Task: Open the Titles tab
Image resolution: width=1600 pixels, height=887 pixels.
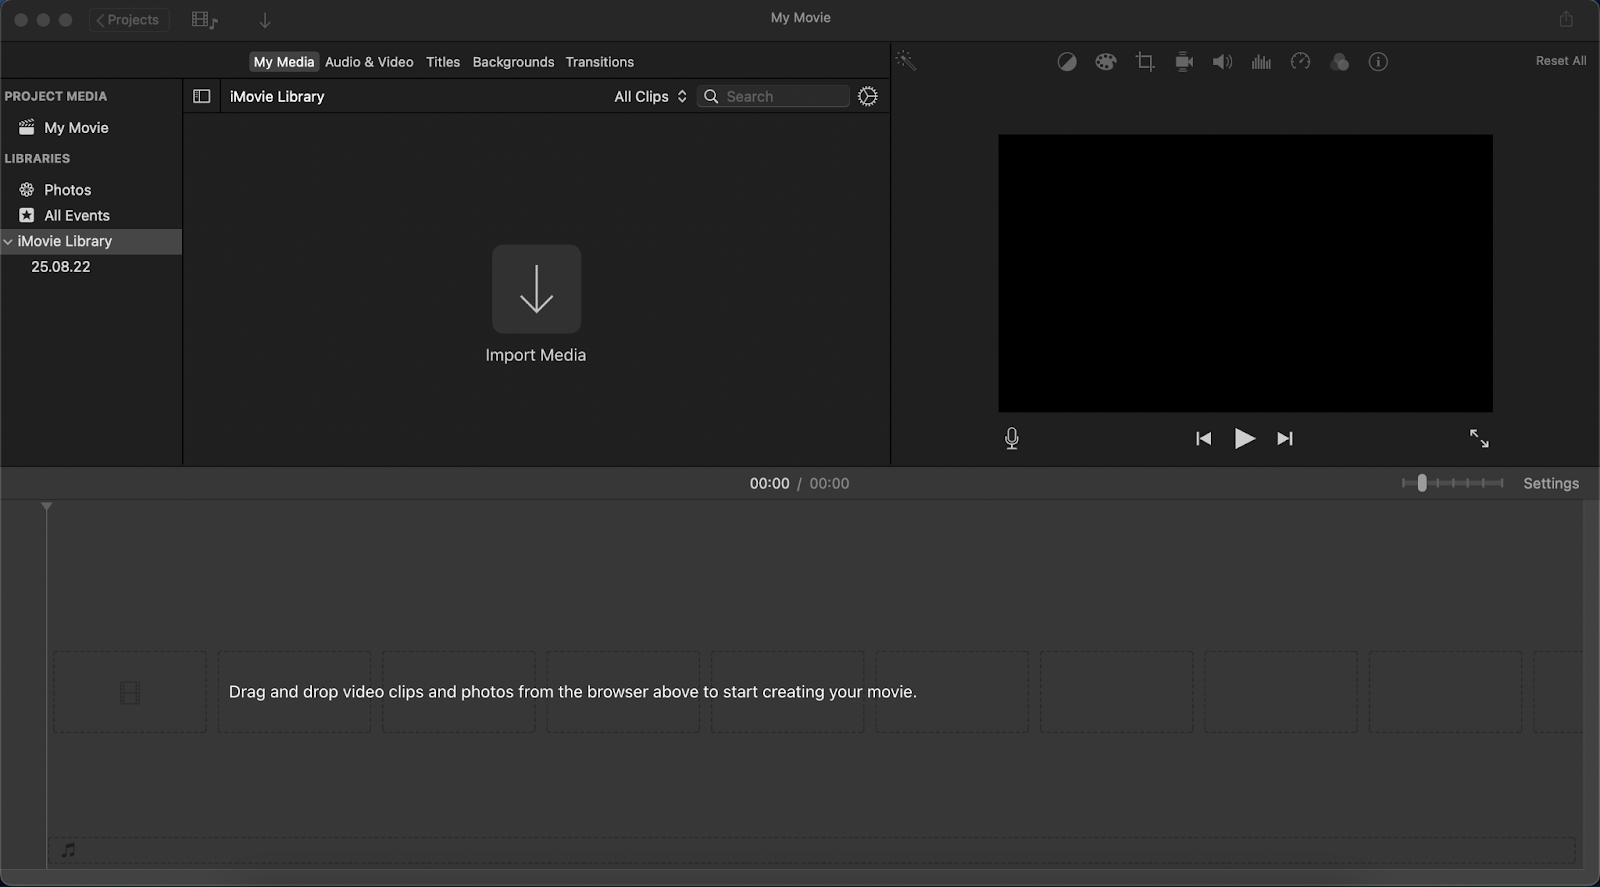Action: tap(443, 62)
